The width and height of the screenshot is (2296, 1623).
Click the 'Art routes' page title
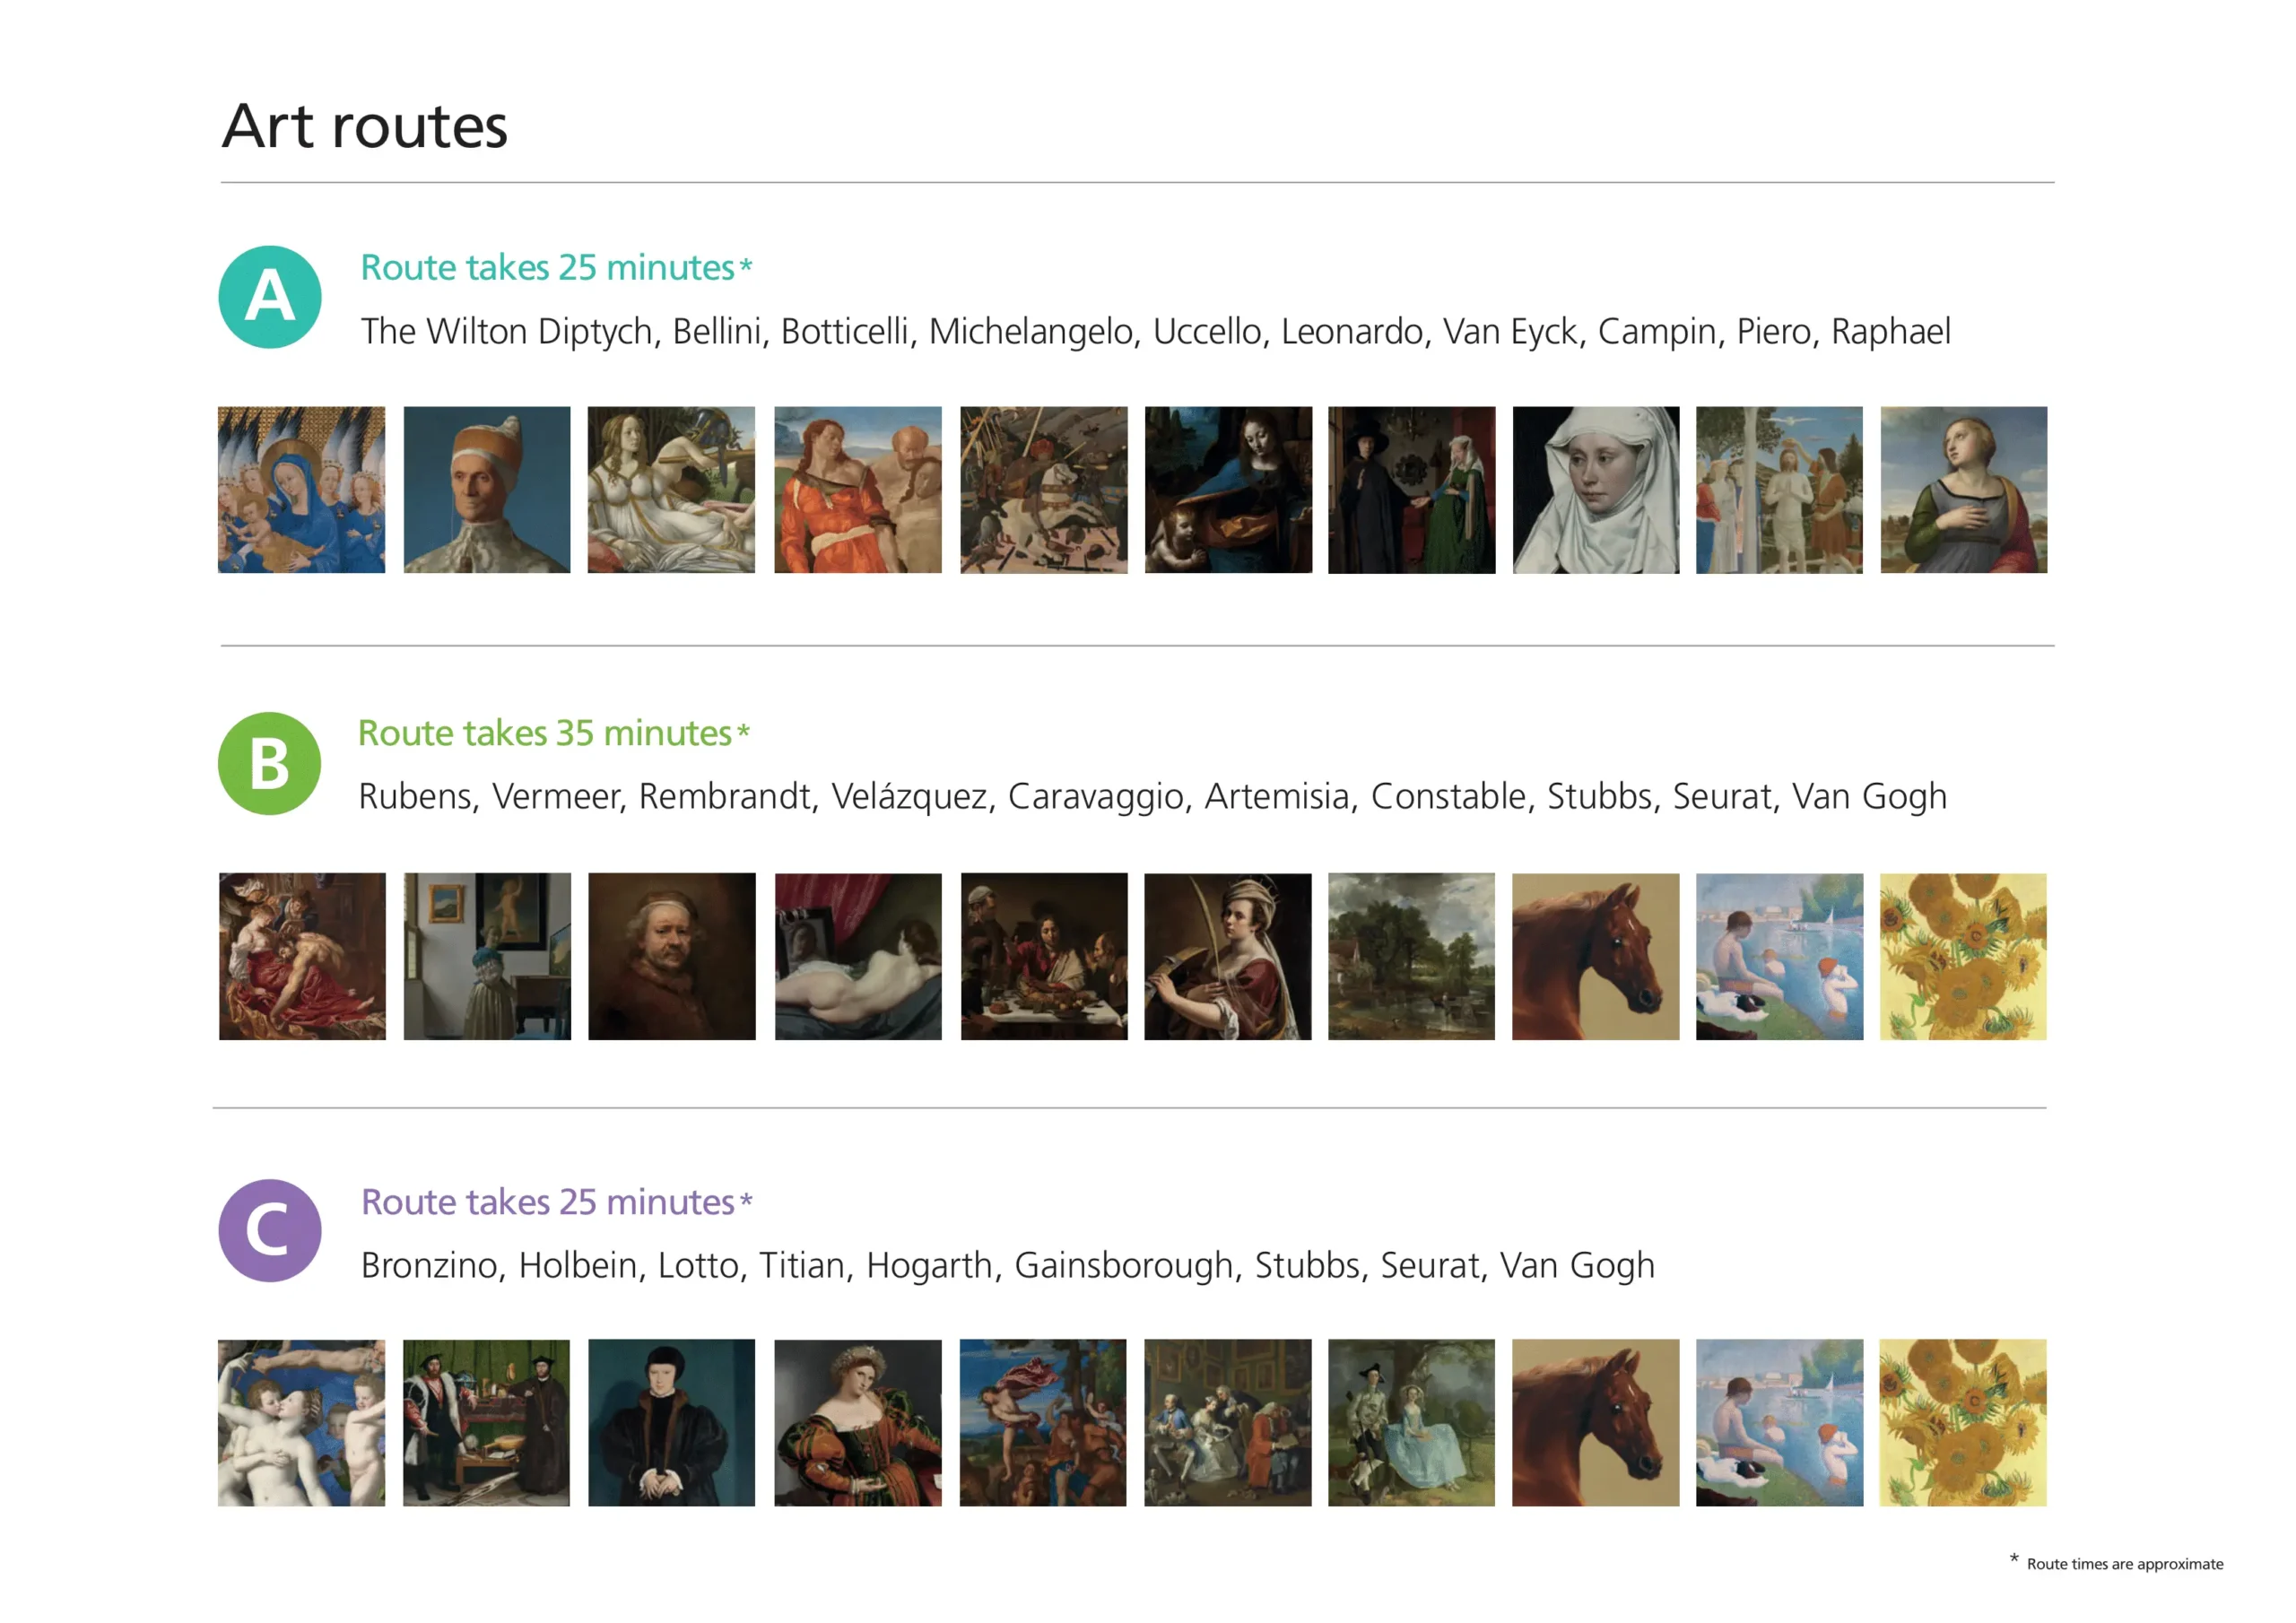(365, 126)
